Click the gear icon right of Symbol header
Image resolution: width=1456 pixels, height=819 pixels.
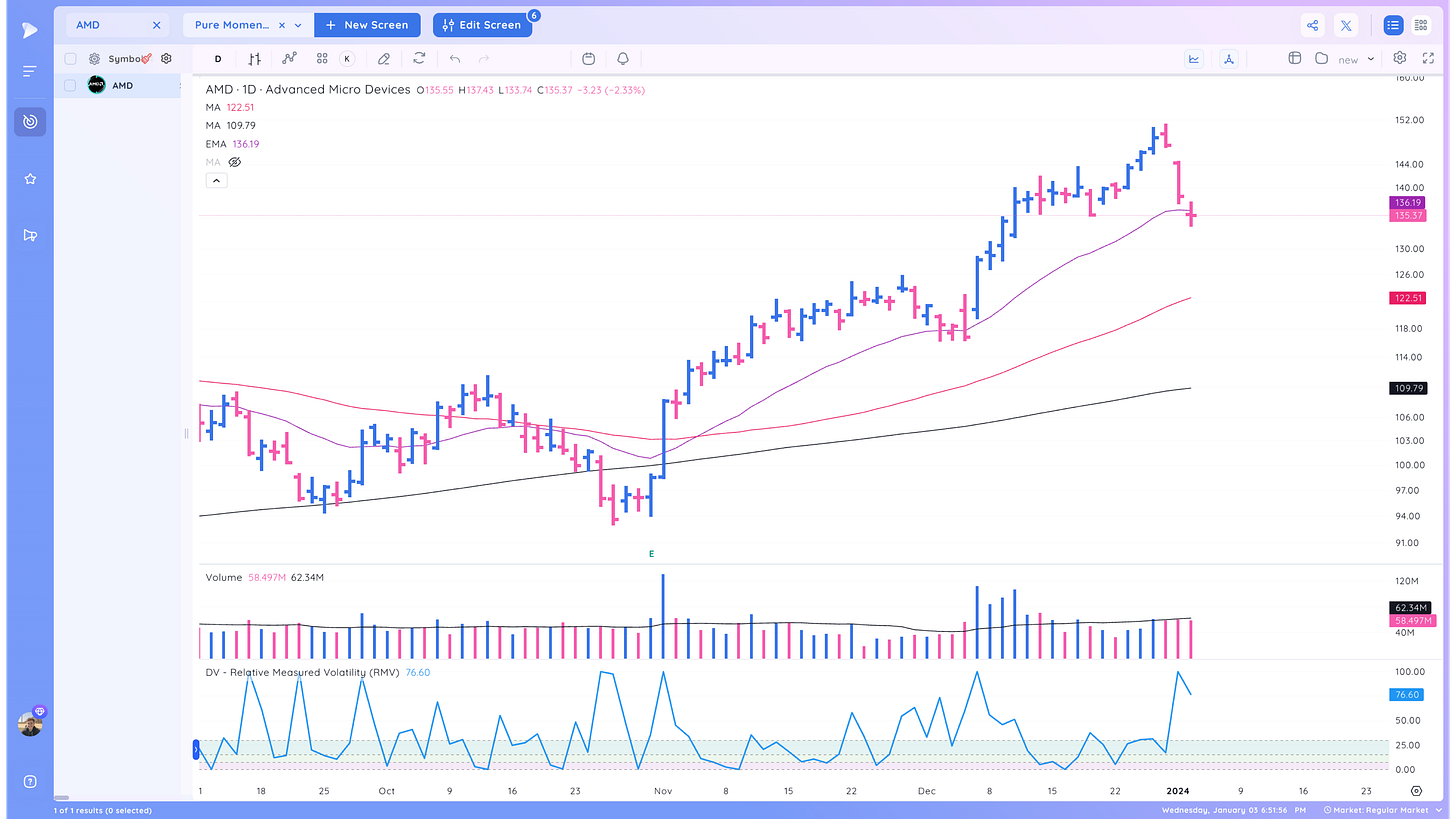(166, 59)
